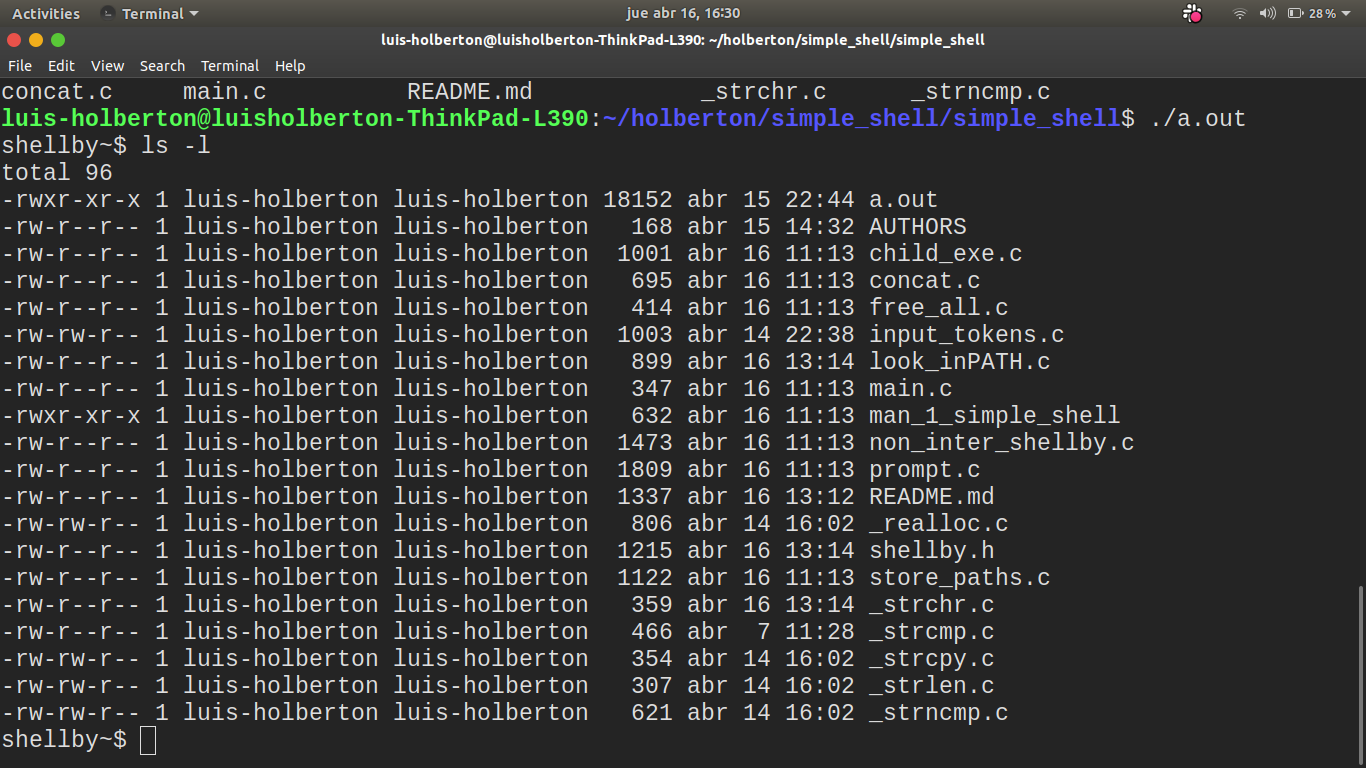
Task: Open the Help menu
Action: (x=290, y=66)
